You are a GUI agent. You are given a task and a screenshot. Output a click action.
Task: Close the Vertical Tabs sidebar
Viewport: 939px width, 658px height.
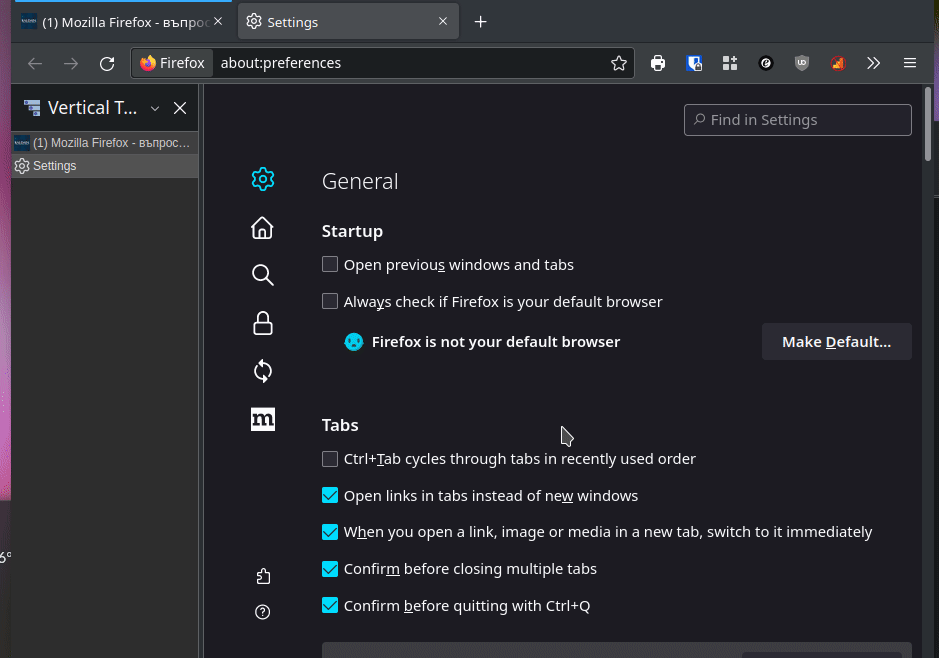(180, 108)
